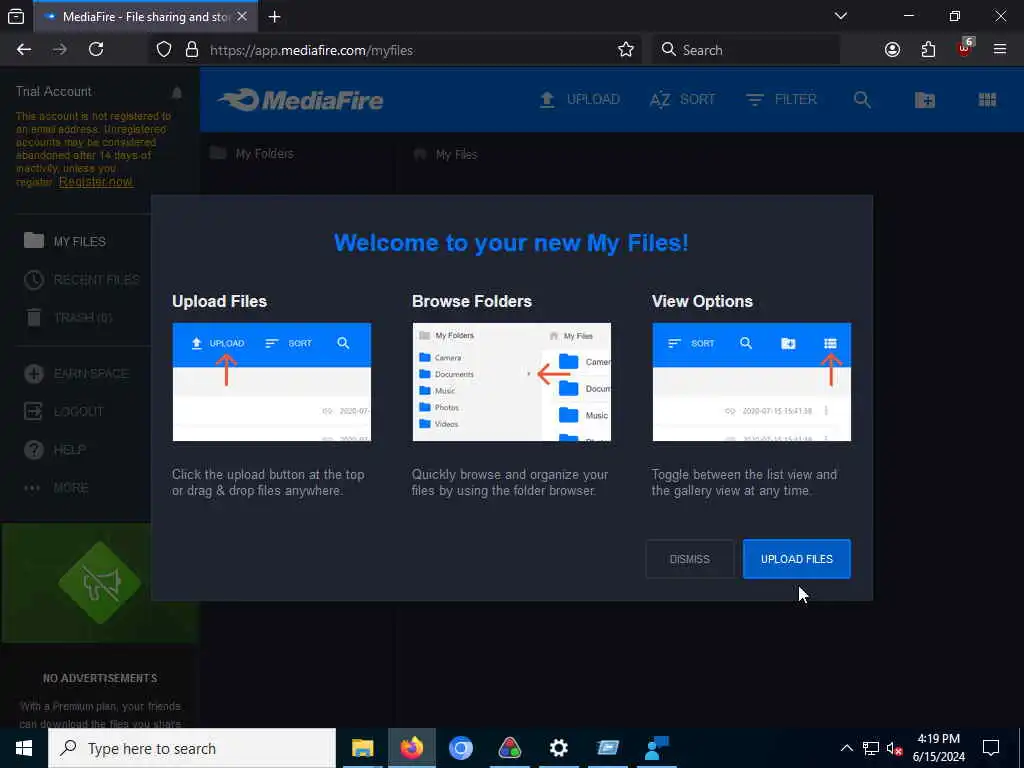1024x768 pixels.
Task: Click the Browse Folders tutorial thumbnail
Action: coord(511,382)
